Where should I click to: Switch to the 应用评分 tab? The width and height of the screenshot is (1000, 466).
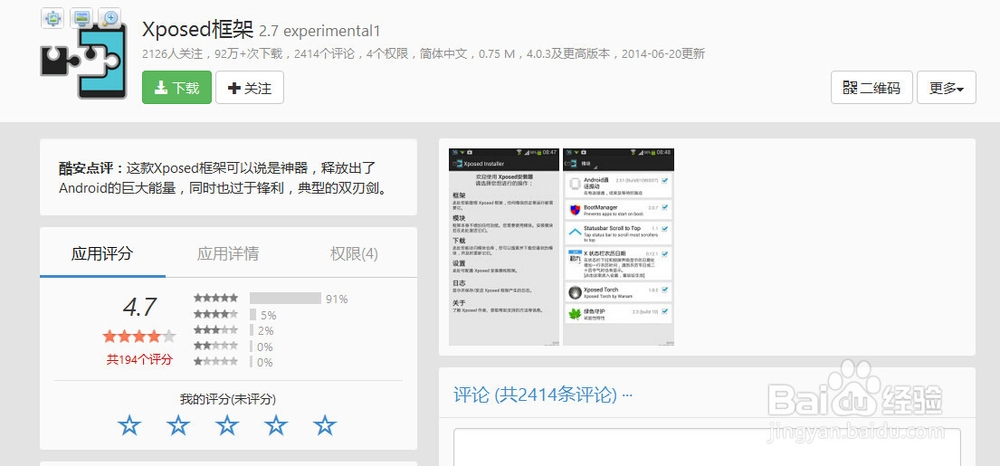point(102,254)
